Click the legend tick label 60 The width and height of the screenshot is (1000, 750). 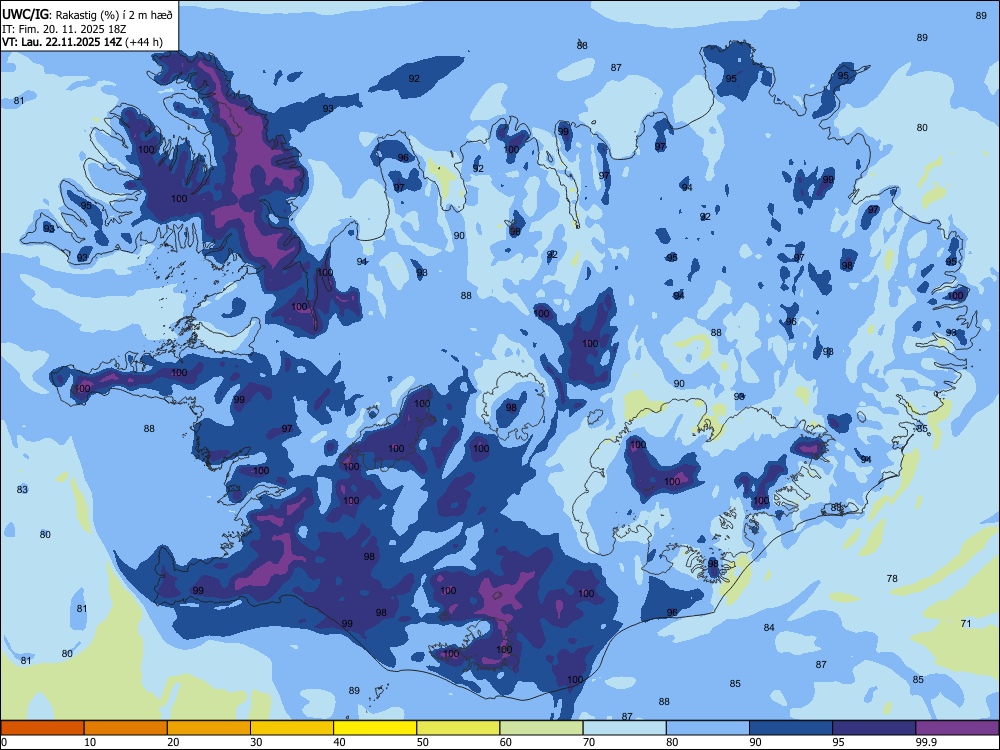[x=506, y=742]
